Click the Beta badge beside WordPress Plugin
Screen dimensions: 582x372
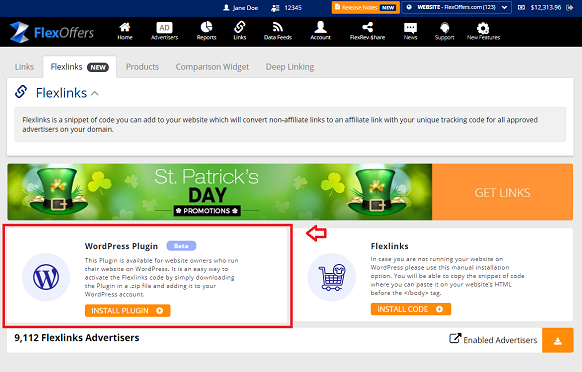click(x=181, y=246)
